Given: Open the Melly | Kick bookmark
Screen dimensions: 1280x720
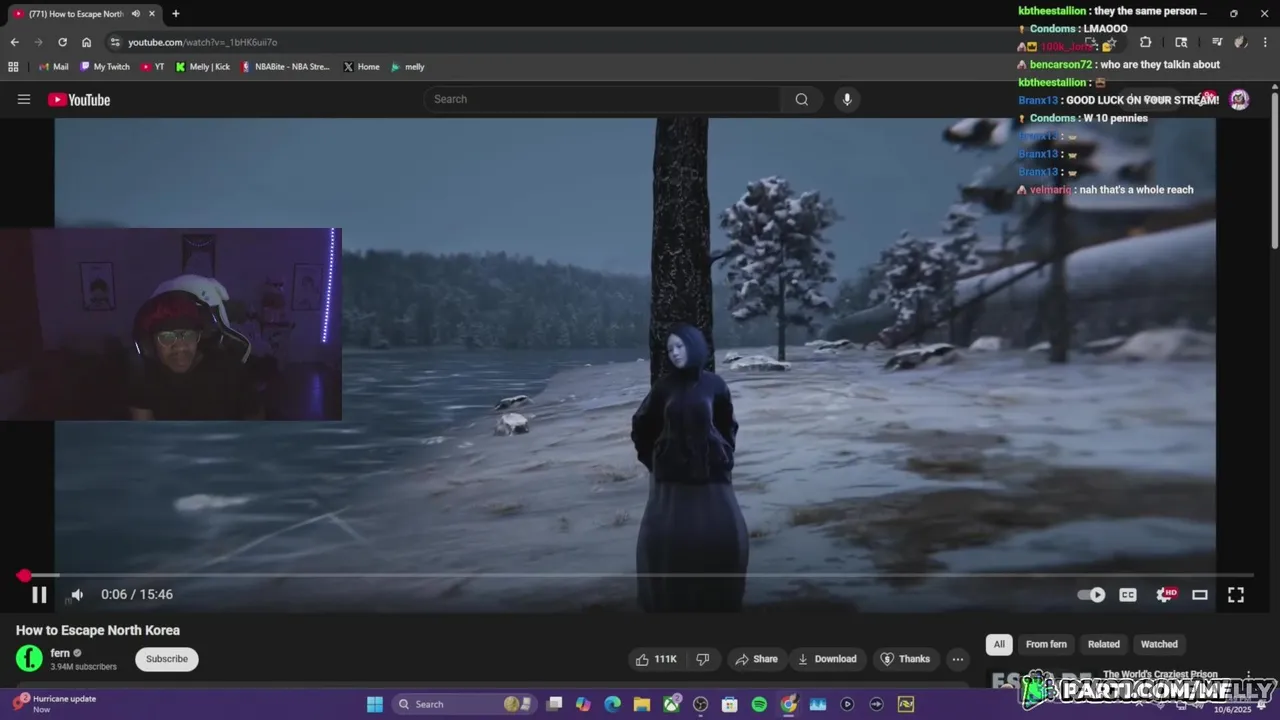Looking at the screenshot, I should pyautogui.click(x=202, y=67).
